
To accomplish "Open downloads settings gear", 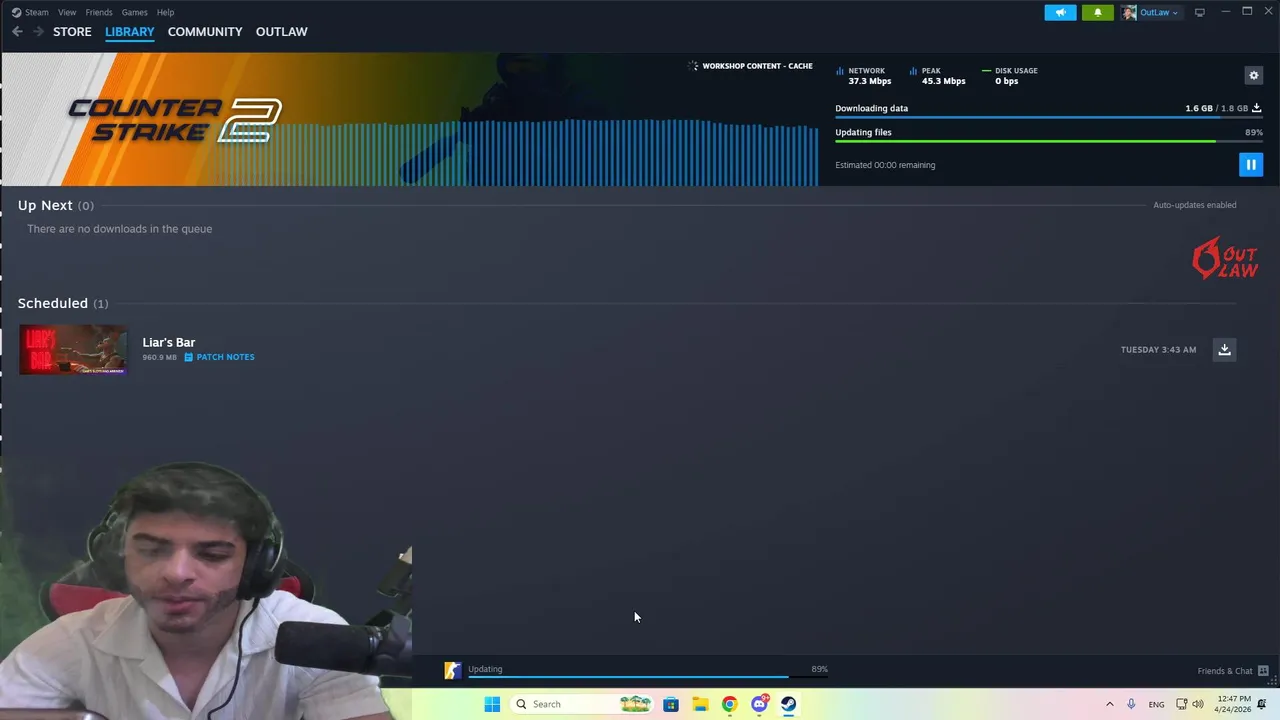I will click(1253, 75).
